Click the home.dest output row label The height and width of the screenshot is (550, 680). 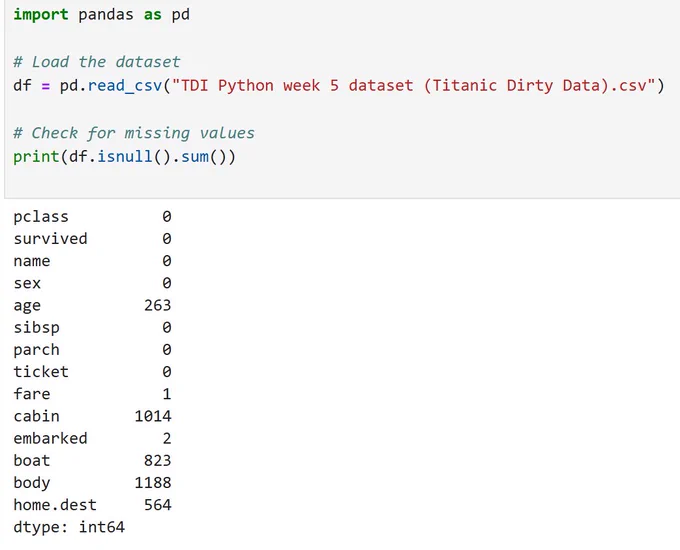tap(55, 505)
